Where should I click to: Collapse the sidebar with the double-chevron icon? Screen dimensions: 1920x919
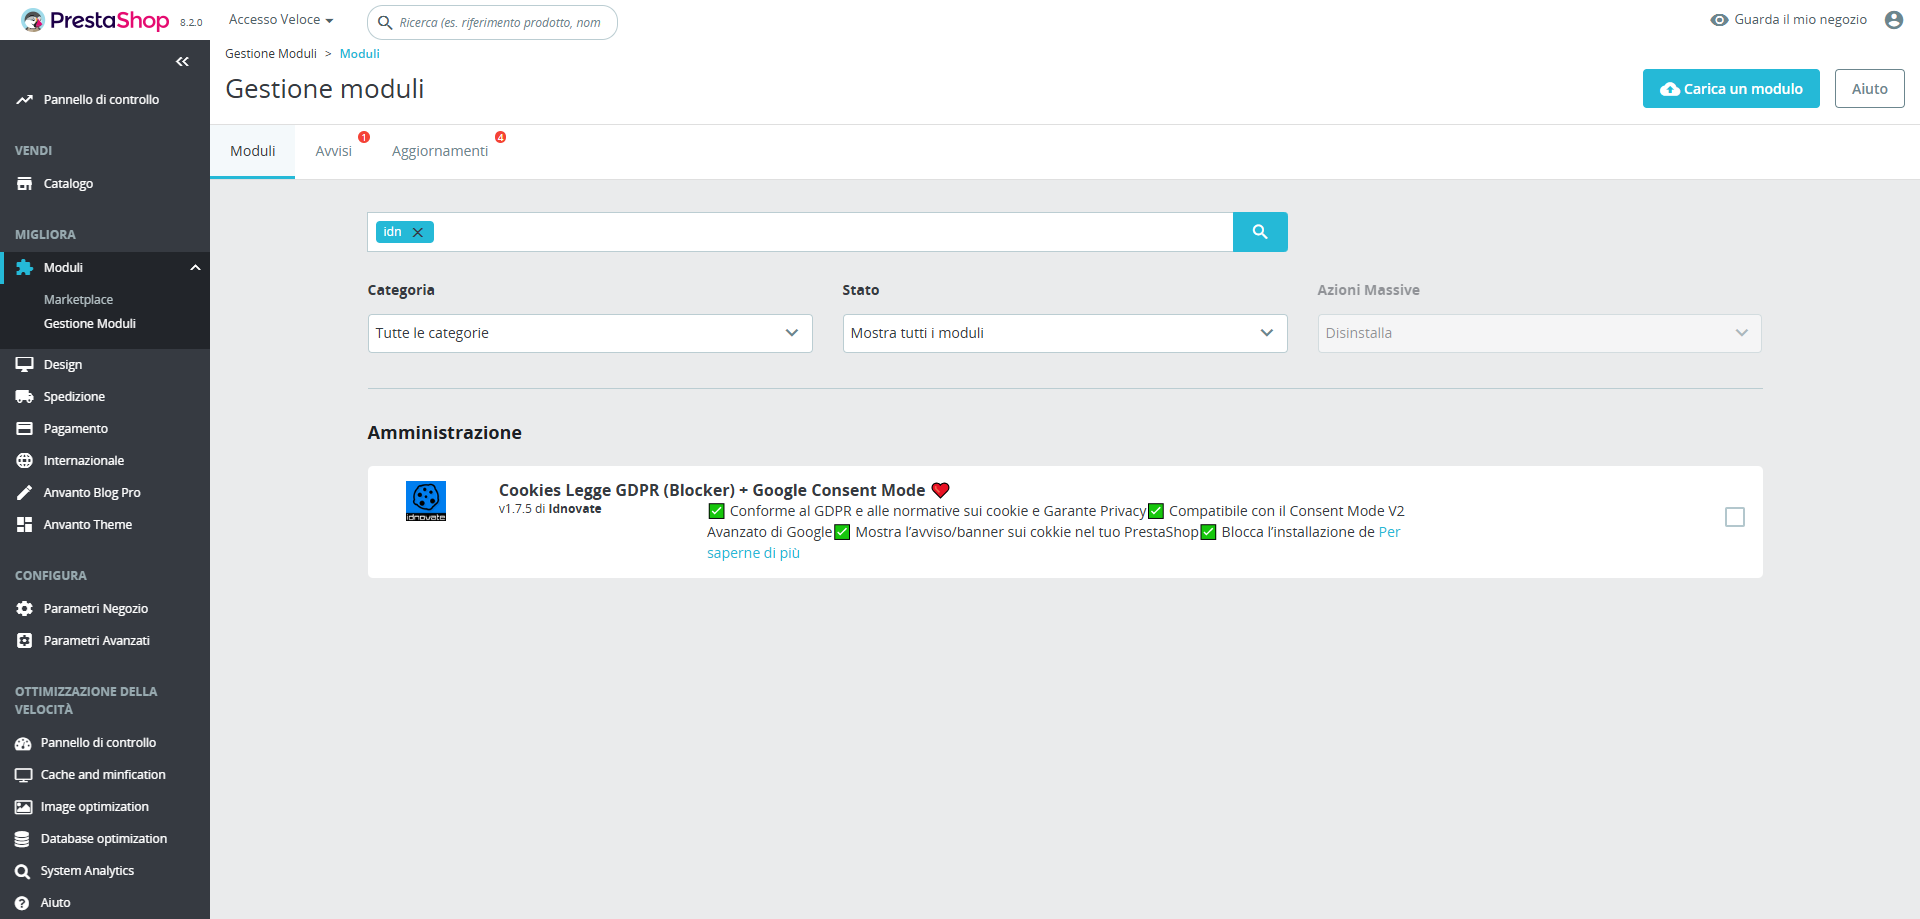point(182,62)
